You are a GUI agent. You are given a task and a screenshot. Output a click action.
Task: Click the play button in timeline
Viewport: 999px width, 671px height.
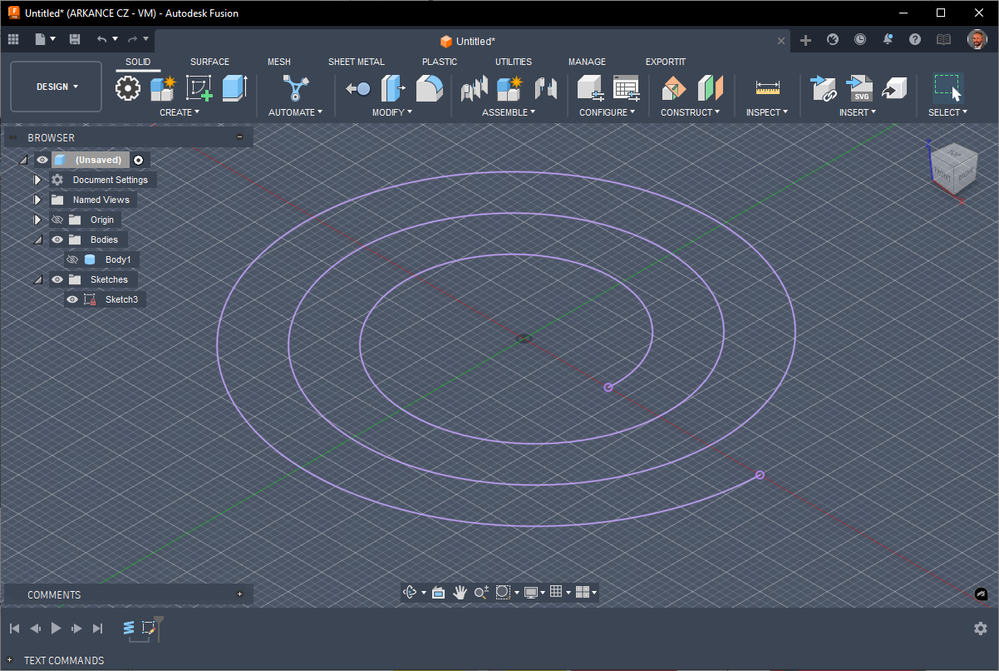click(x=56, y=628)
